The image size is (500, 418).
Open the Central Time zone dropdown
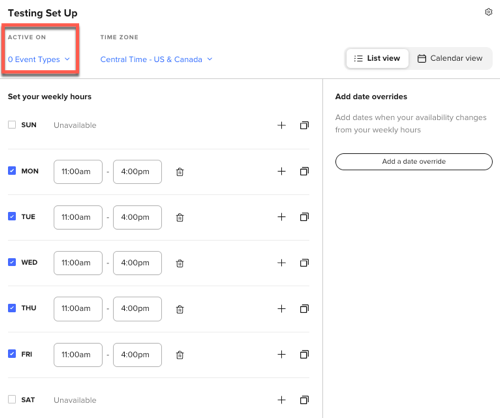(x=156, y=59)
